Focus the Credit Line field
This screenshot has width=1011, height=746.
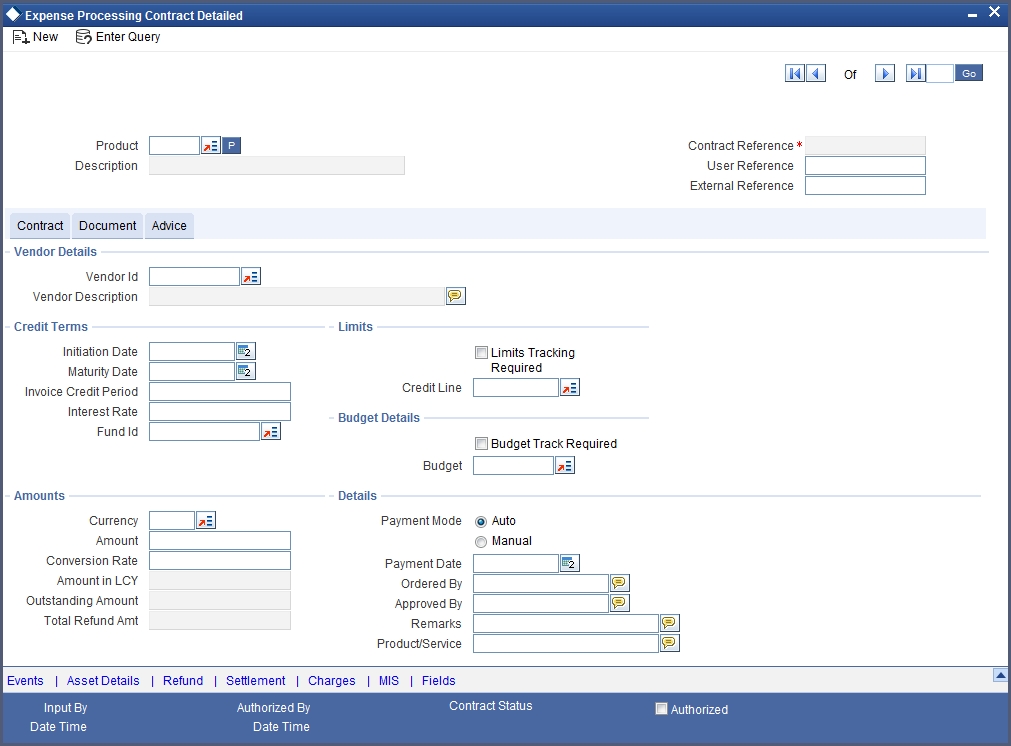tap(516, 388)
